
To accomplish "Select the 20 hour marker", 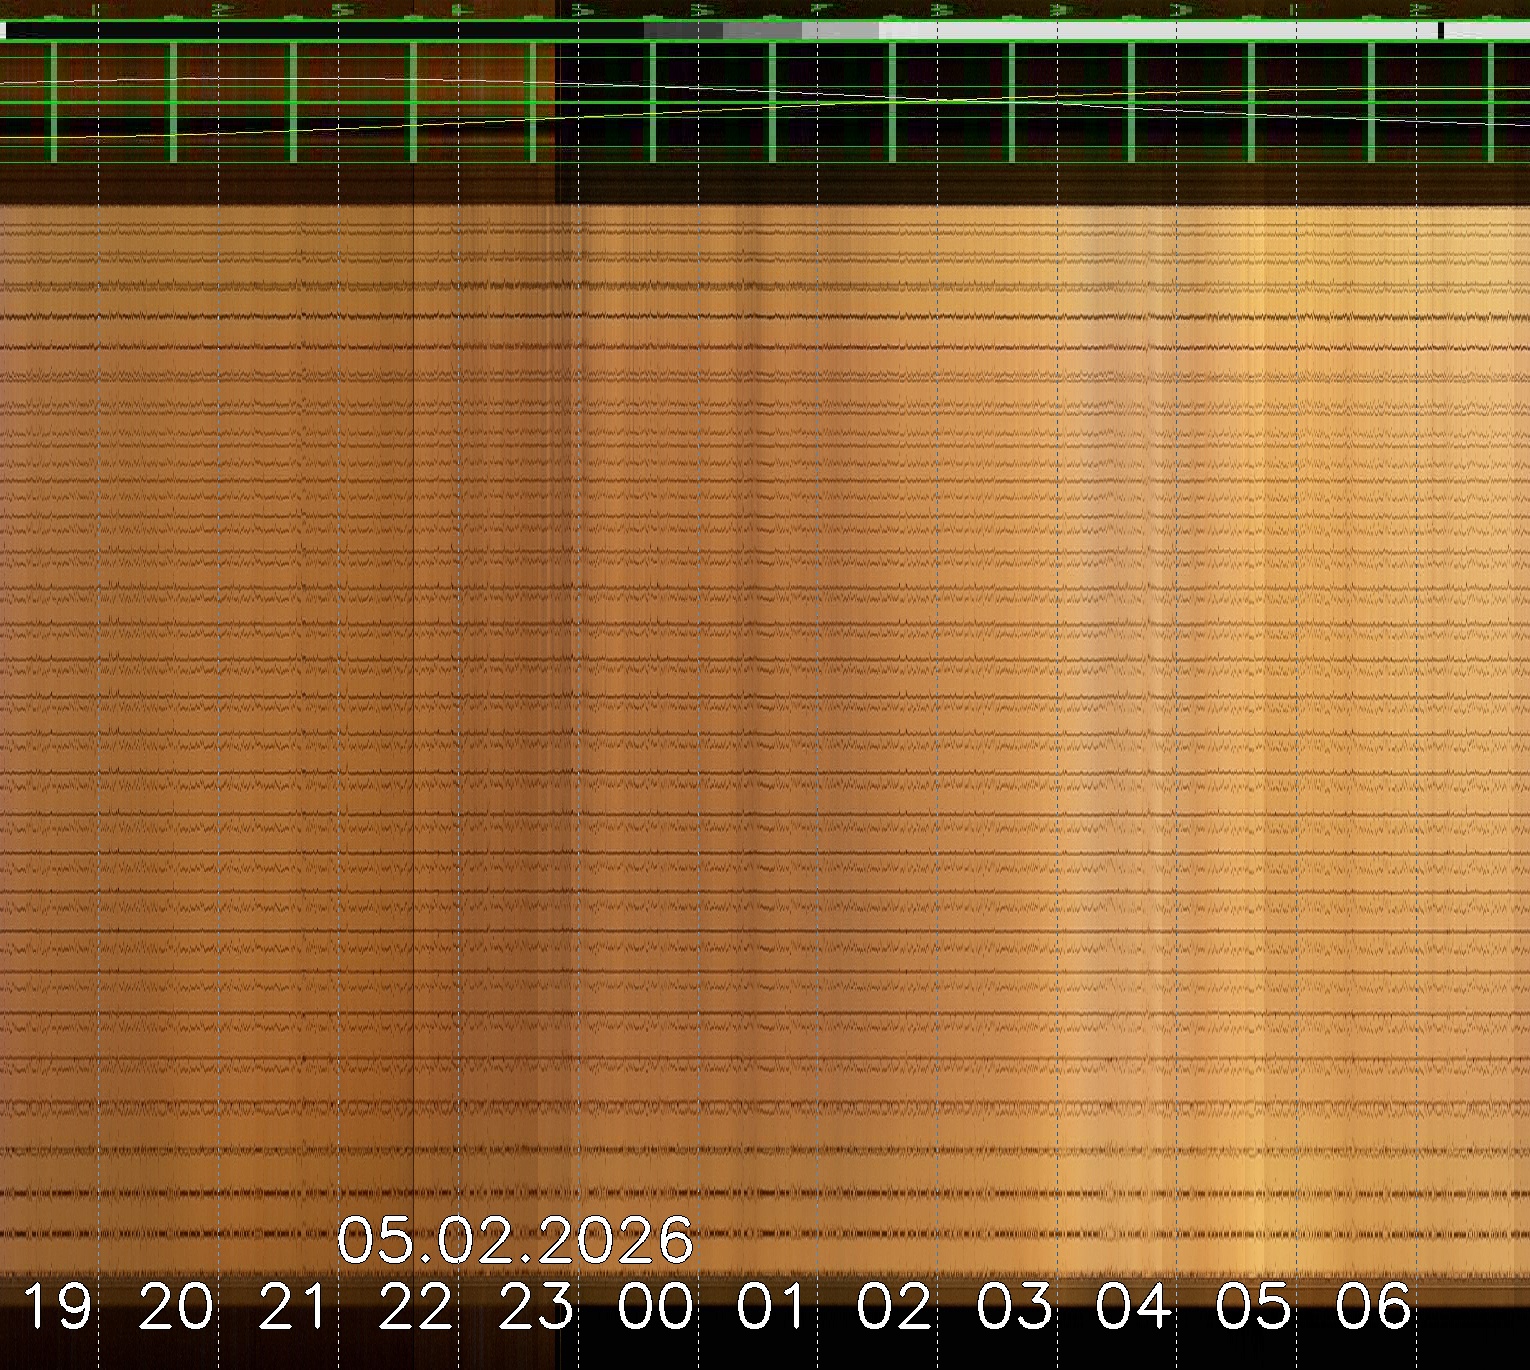I will click(x=176, y=1307).
